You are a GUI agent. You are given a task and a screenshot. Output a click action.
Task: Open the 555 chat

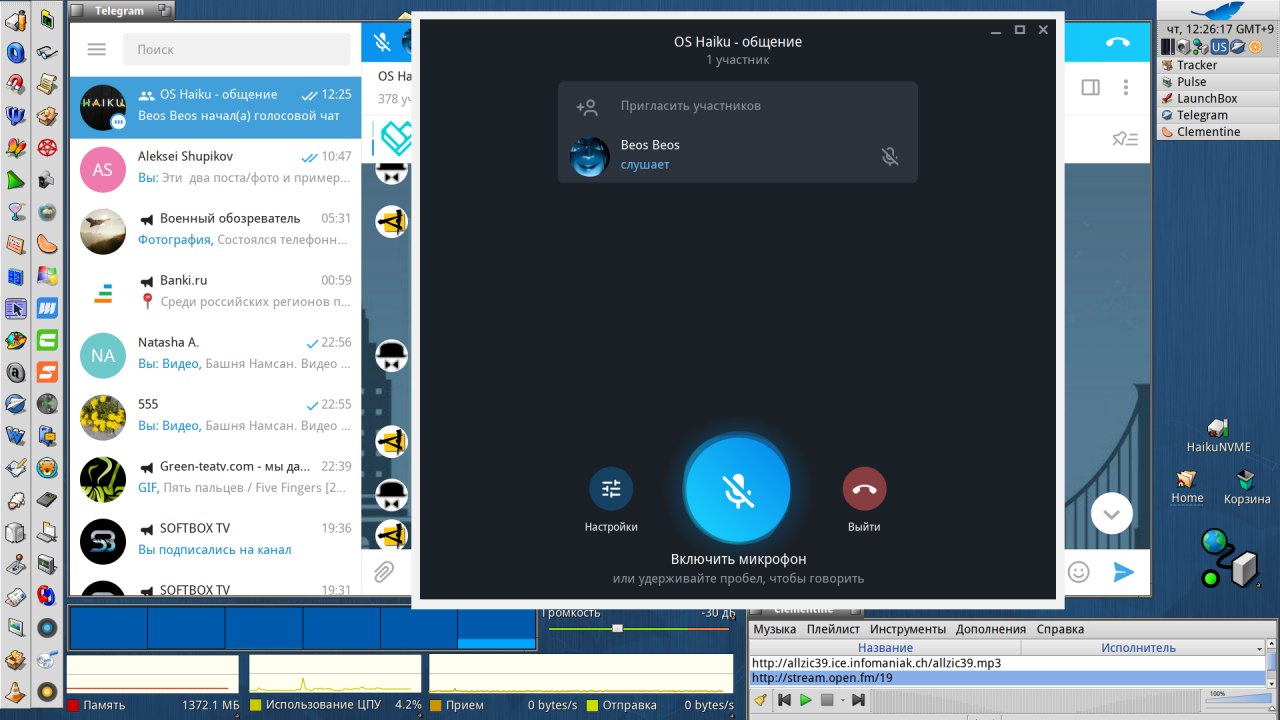click(x=215, y=418)
